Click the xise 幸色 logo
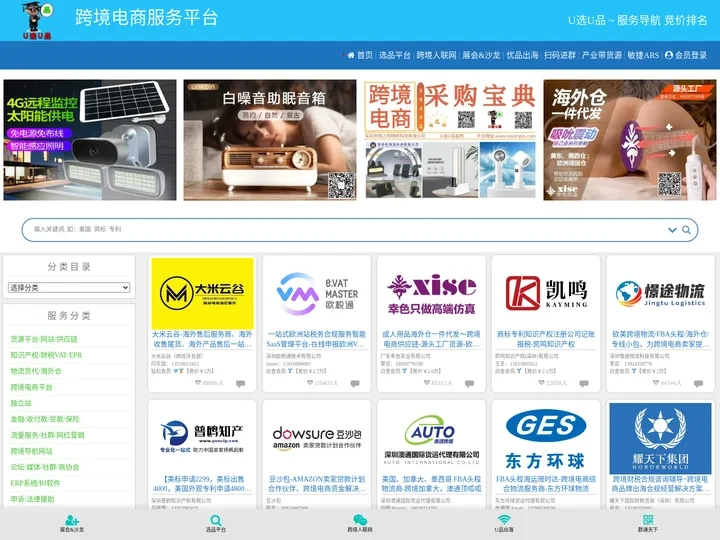Screen dimensions: 720x540 (431, 293)
